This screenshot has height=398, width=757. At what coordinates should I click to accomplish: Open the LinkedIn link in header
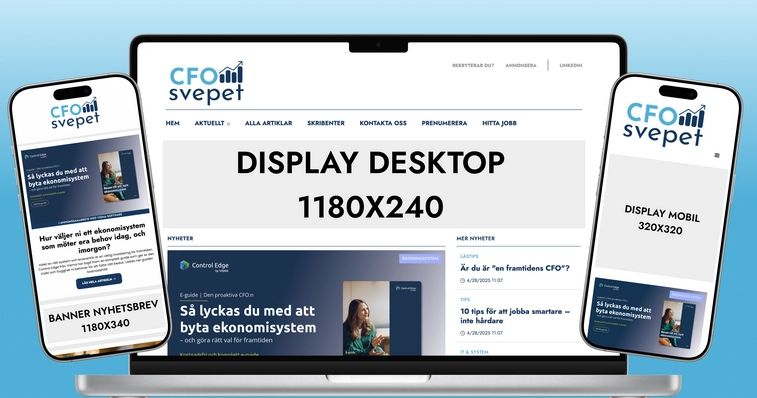(x=571, y=65)
